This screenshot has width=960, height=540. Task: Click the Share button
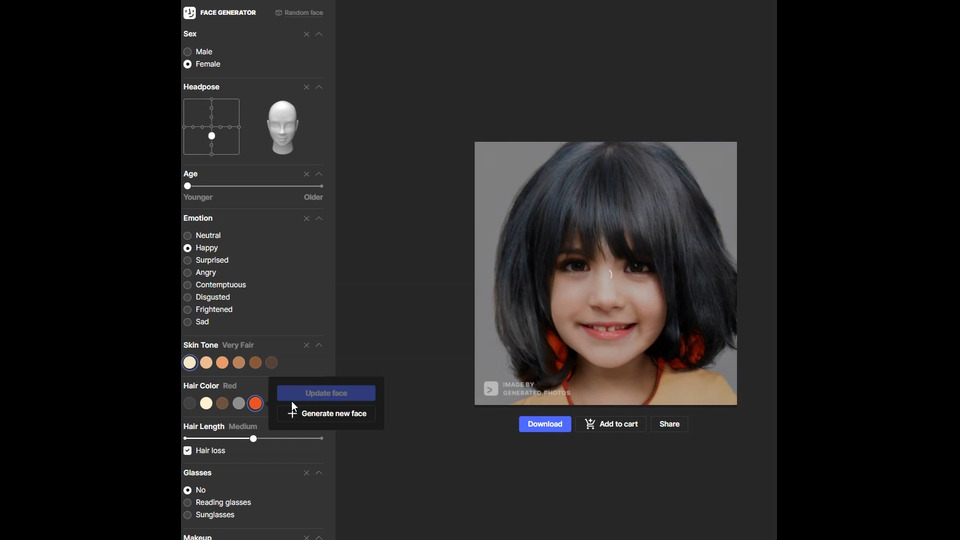(x=669, y=424)
